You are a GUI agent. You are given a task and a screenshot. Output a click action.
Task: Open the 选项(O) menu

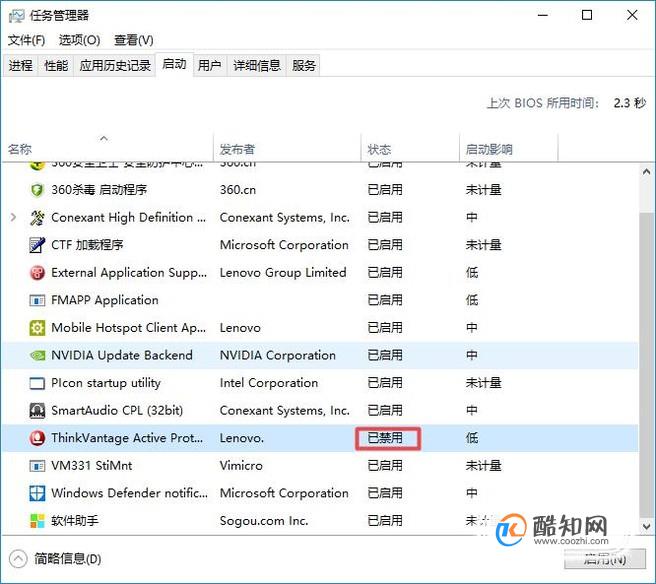coord(79,40)
